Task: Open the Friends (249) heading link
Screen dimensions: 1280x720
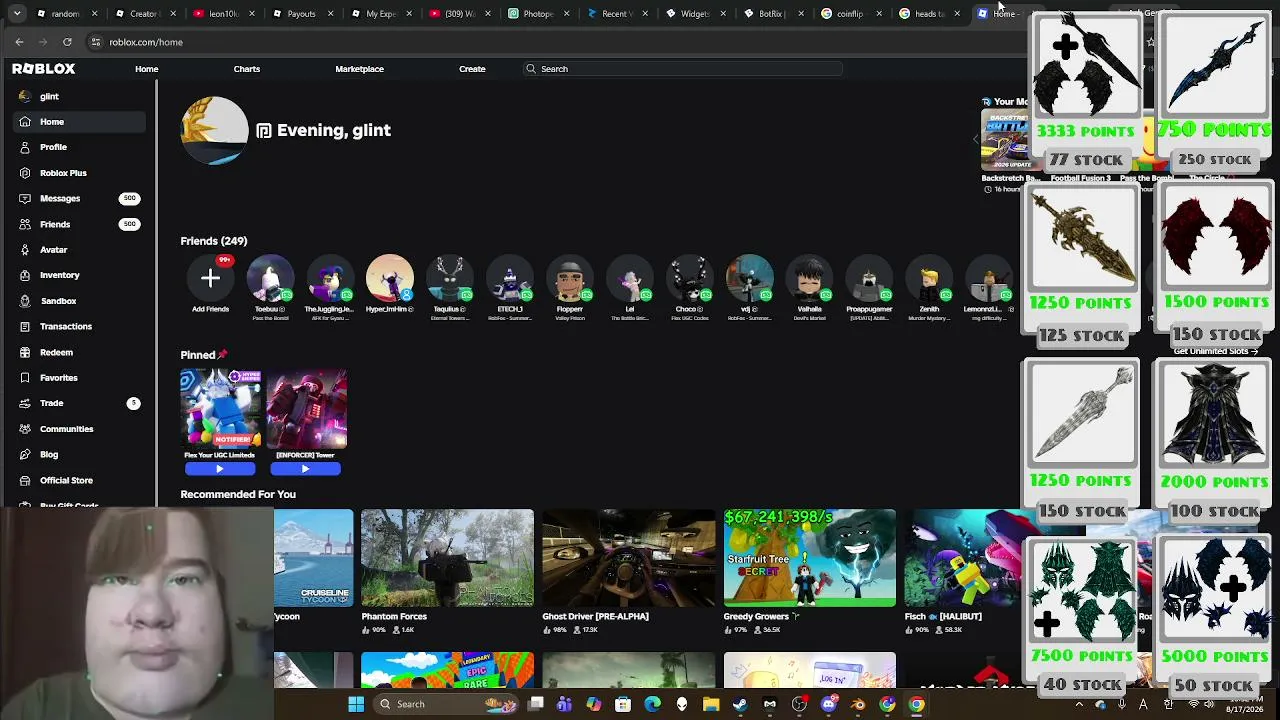Action: (213, 241)
